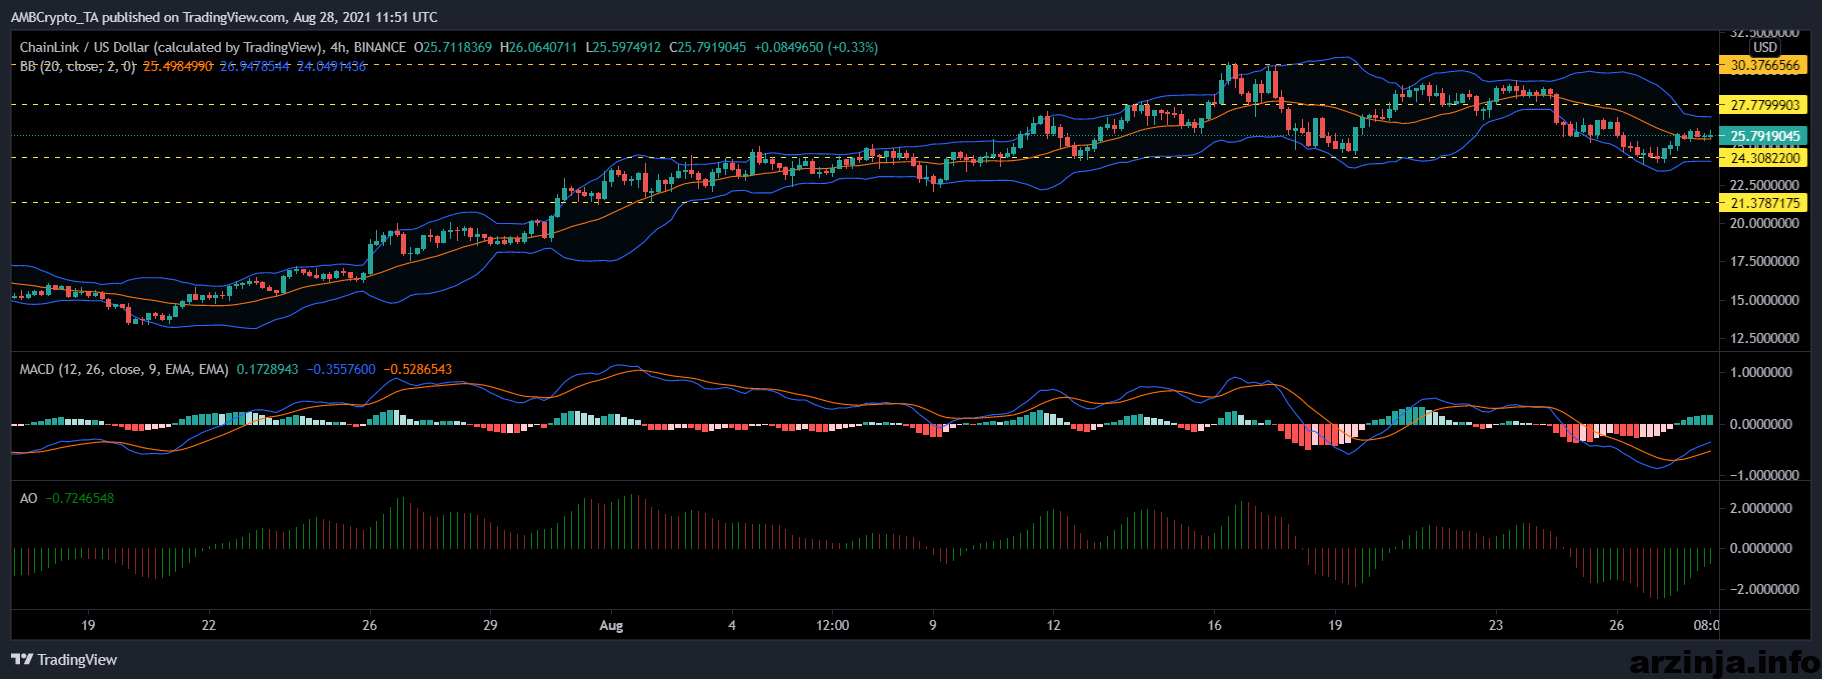Click the 16 date label on the time axis
This screenshot has height=679, width=1822.
click(1214, 625)
